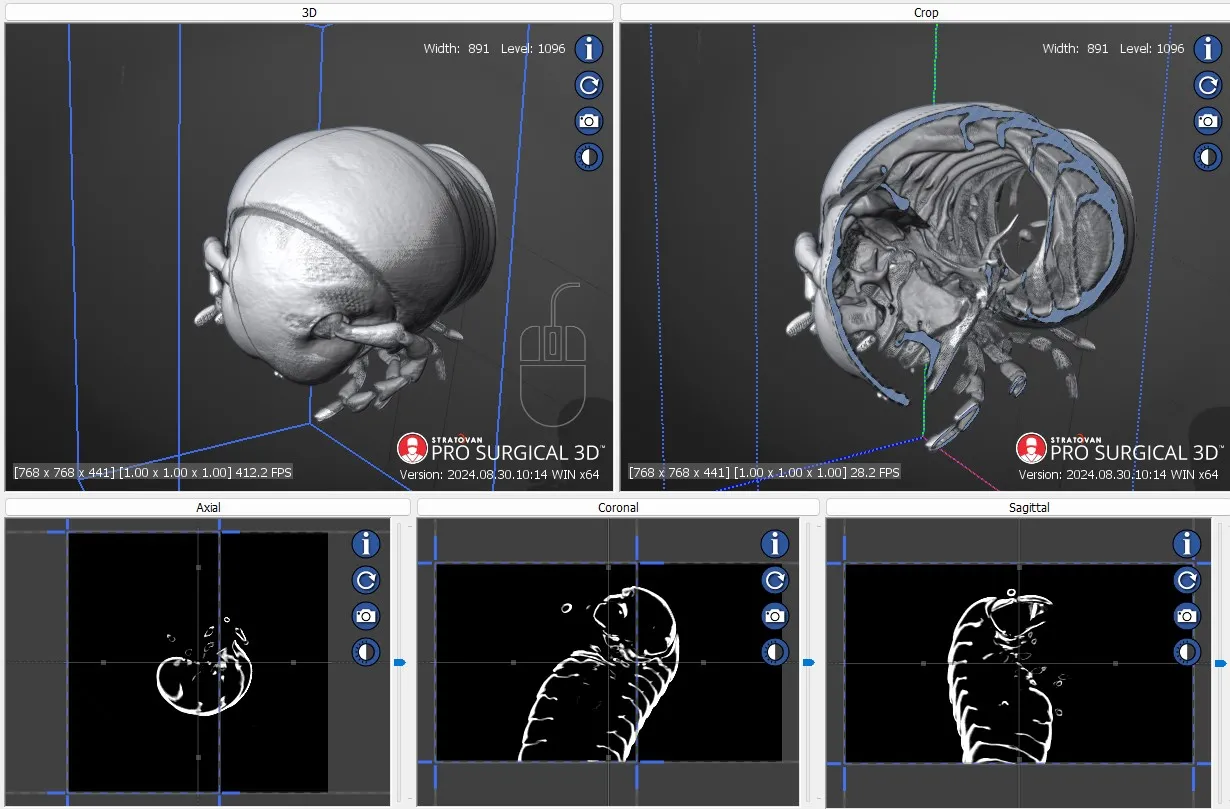Screen dimensions: 1230x809
Task: Show info for the Crop view
Action: tap(1207, 48)
